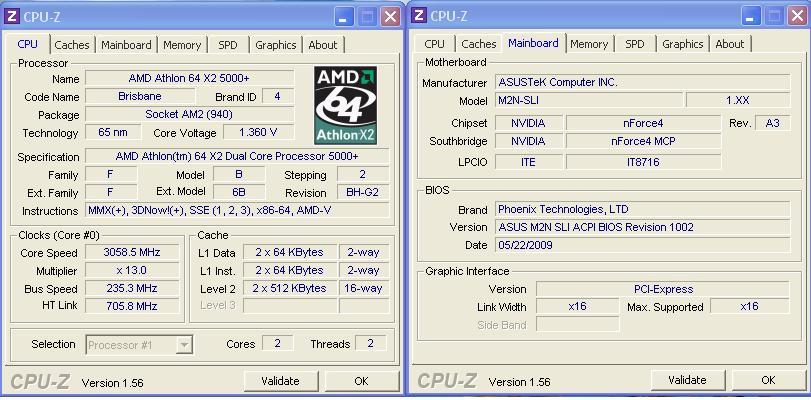Click the Max. Supported value 'x16'
811x400 pixels.
[x=749, y=306]
